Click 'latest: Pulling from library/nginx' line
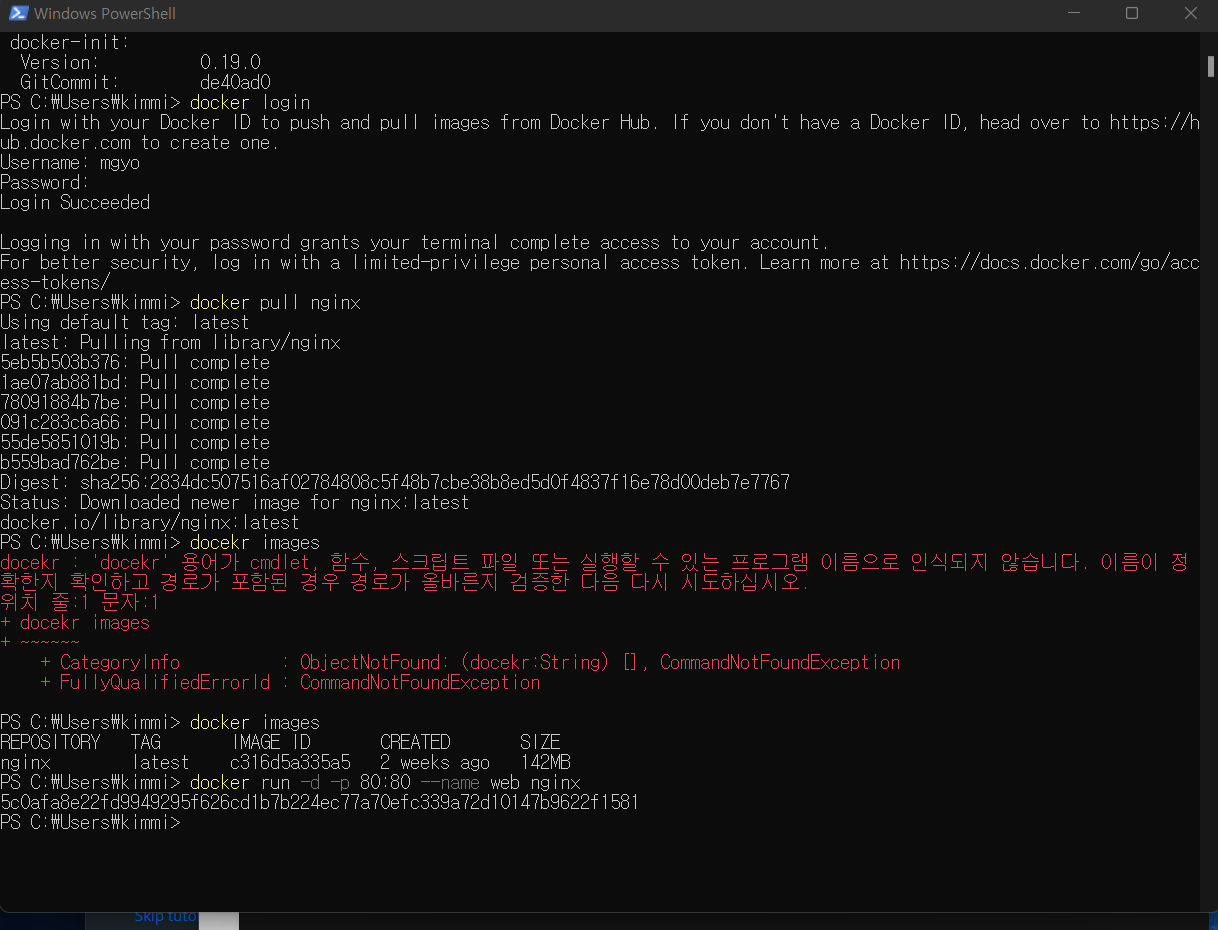Viewport: 1218px width, 930px height. pos(170,342)
